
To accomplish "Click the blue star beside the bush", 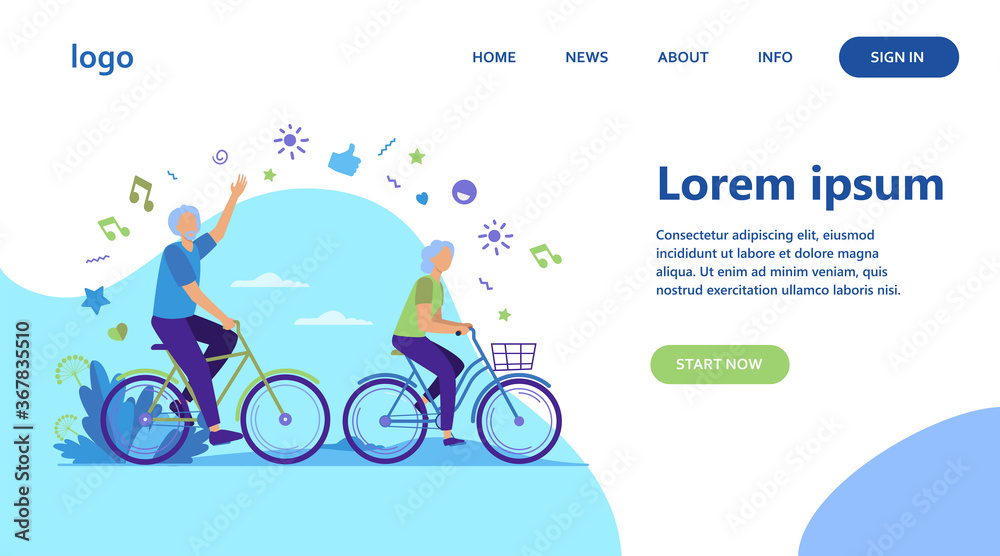I will [96, 300].
